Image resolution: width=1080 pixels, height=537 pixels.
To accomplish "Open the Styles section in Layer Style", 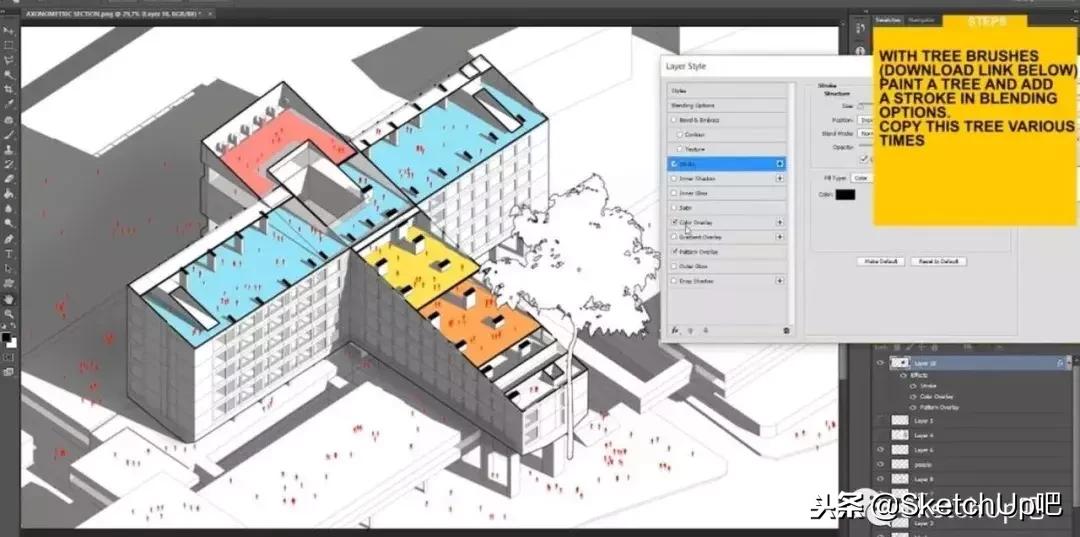I will pos(727,91).
